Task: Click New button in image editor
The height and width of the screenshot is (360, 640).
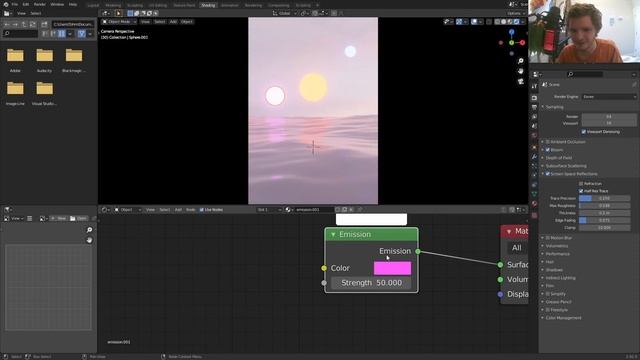Action: coord(59,218)
